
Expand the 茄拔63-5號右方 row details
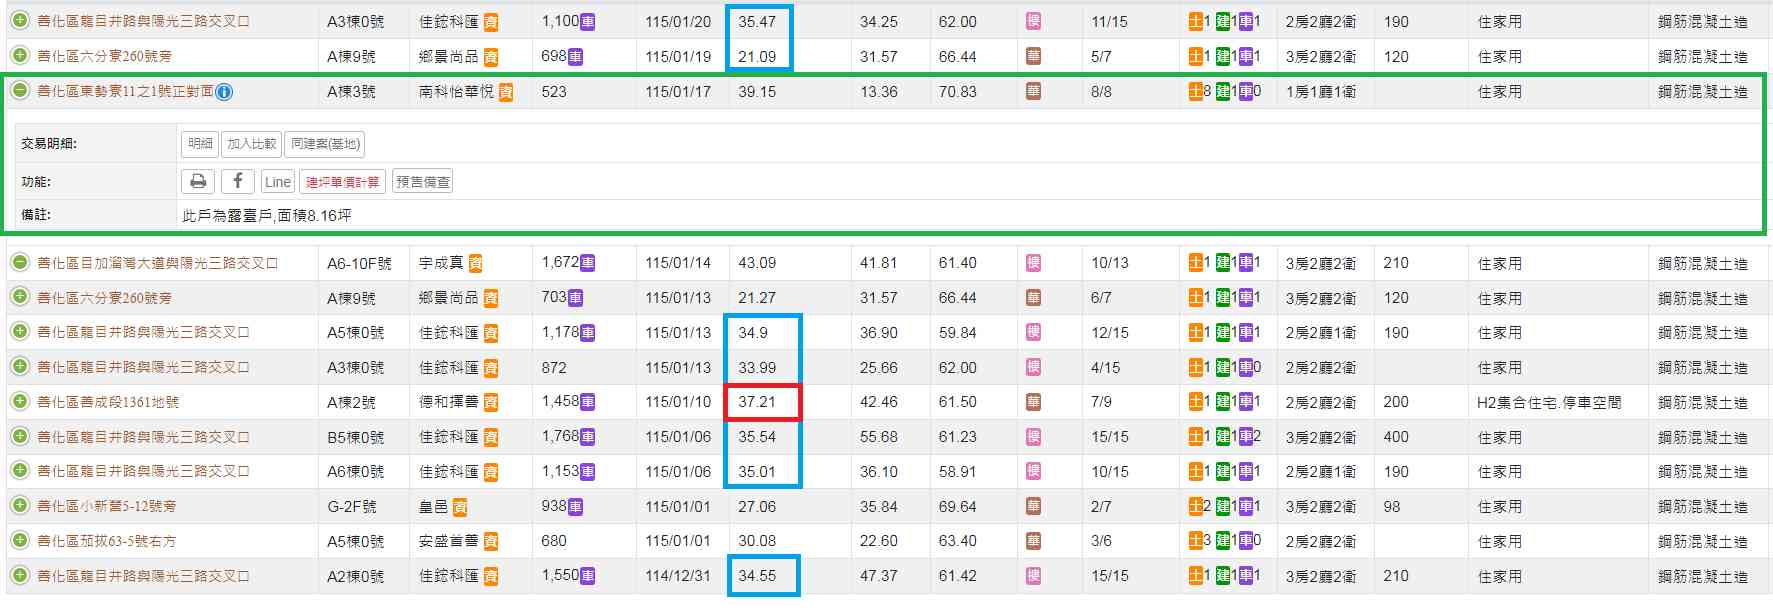point(19,541)
